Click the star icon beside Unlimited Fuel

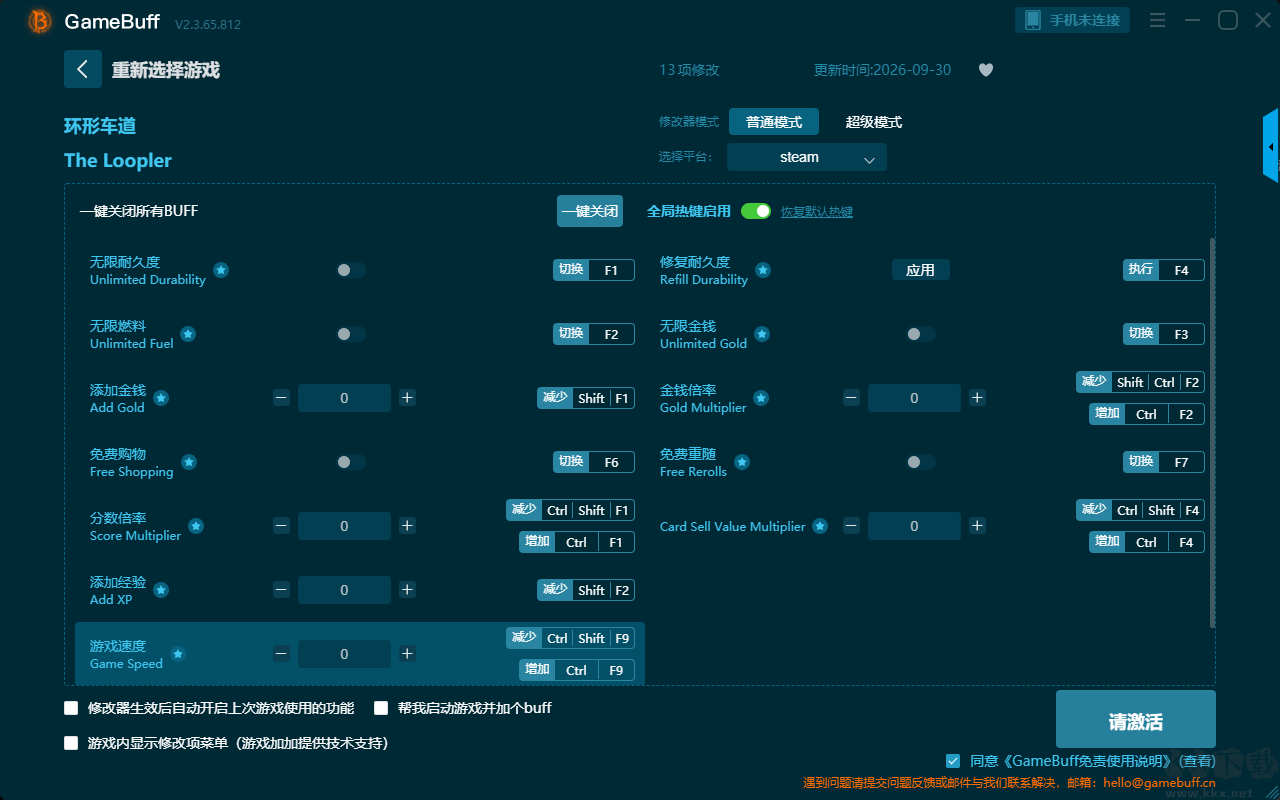click(x=188, y=334)
